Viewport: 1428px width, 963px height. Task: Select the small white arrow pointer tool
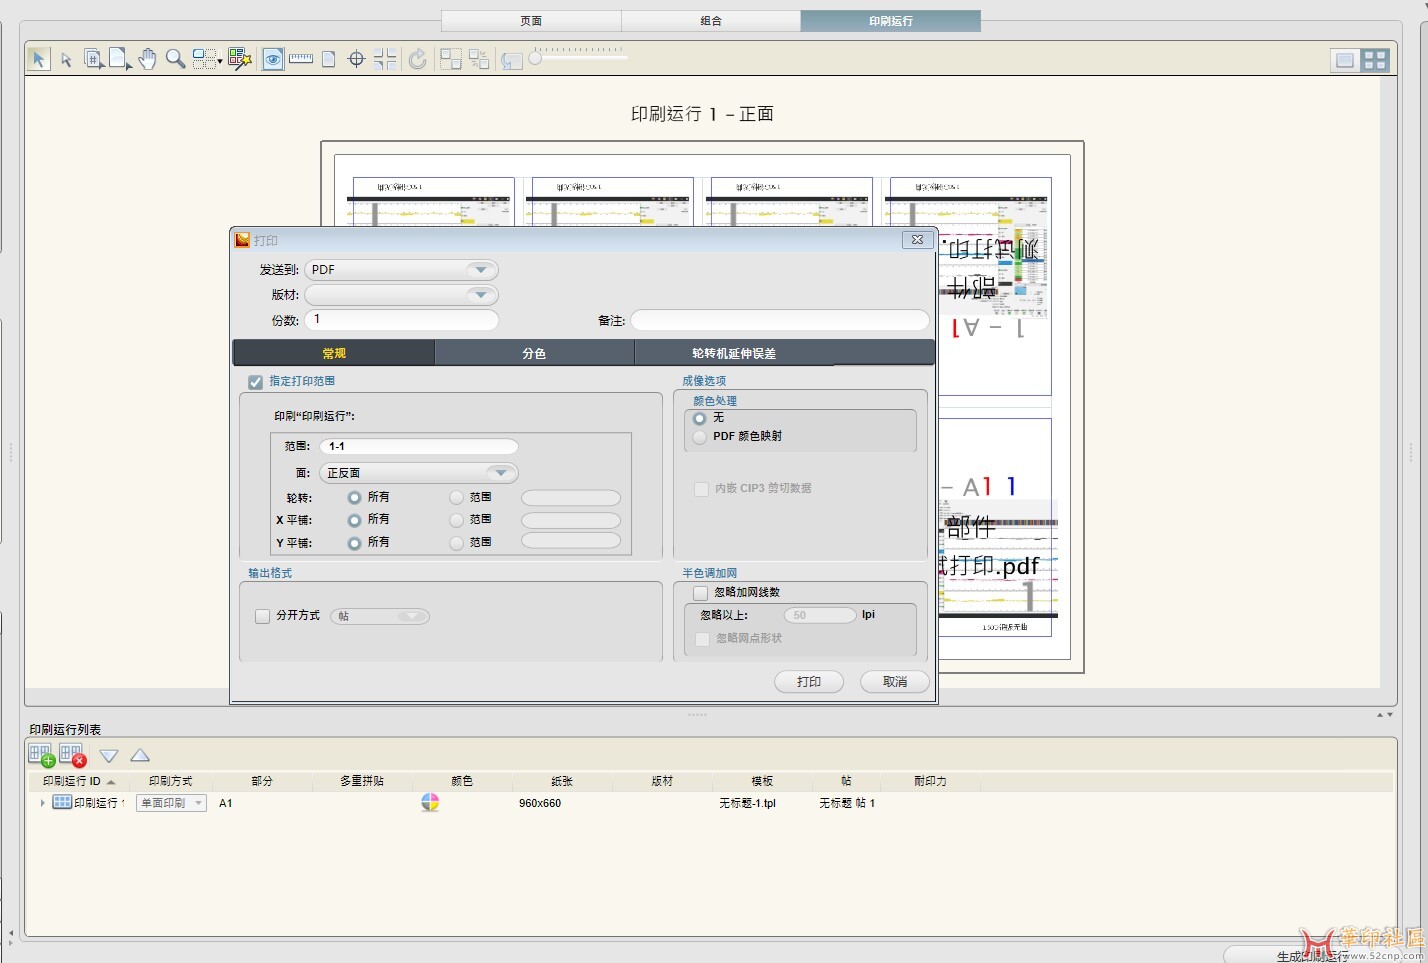66,60
